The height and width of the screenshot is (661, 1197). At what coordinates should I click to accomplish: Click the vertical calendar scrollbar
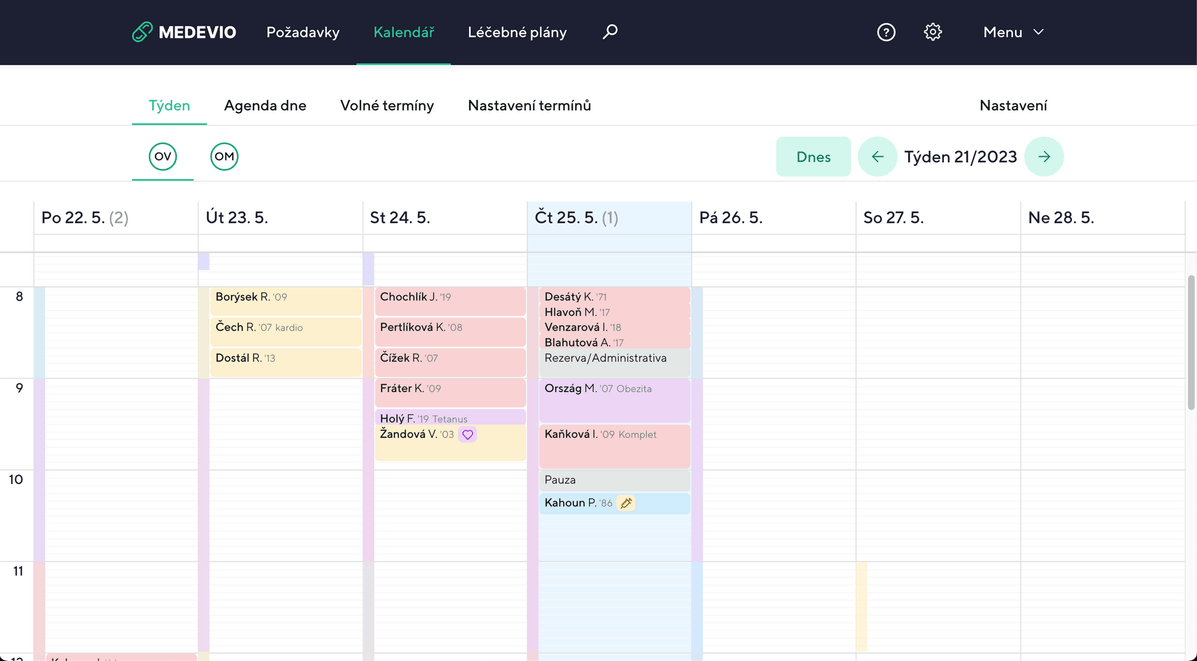click(x=1190, y=340)
